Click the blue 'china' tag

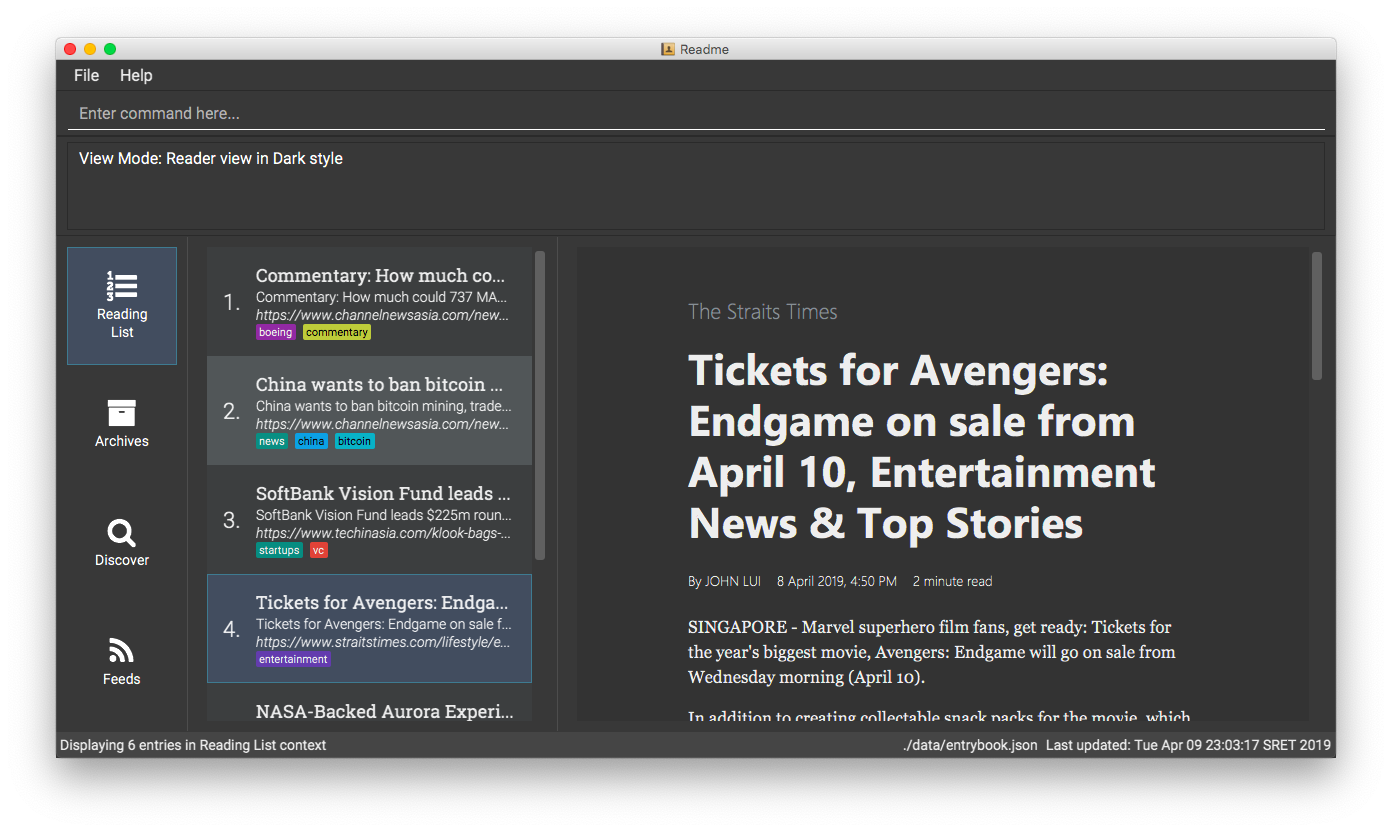click(311, 441)
